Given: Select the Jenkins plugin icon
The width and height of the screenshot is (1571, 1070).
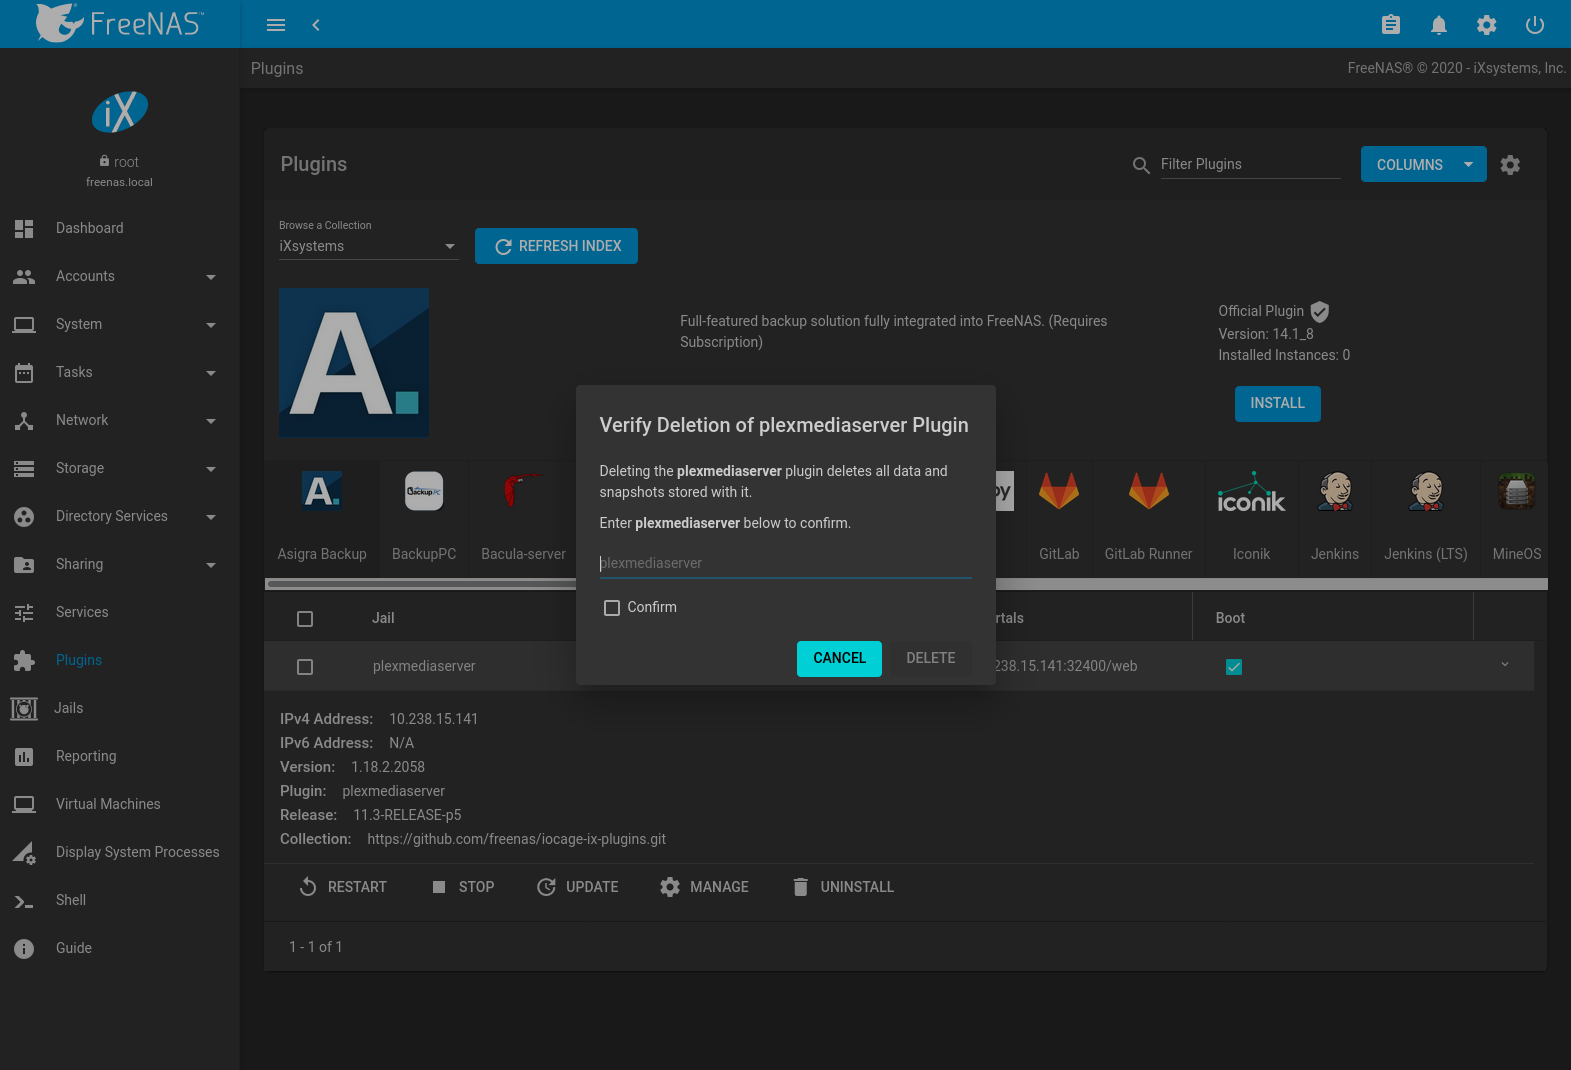Looking at the screenshot, I should click(1334, 492).
